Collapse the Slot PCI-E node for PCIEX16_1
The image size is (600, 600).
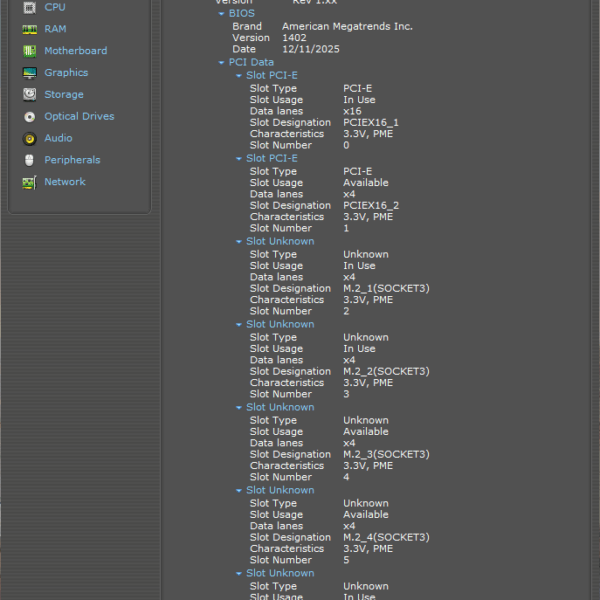pos(238,75)
